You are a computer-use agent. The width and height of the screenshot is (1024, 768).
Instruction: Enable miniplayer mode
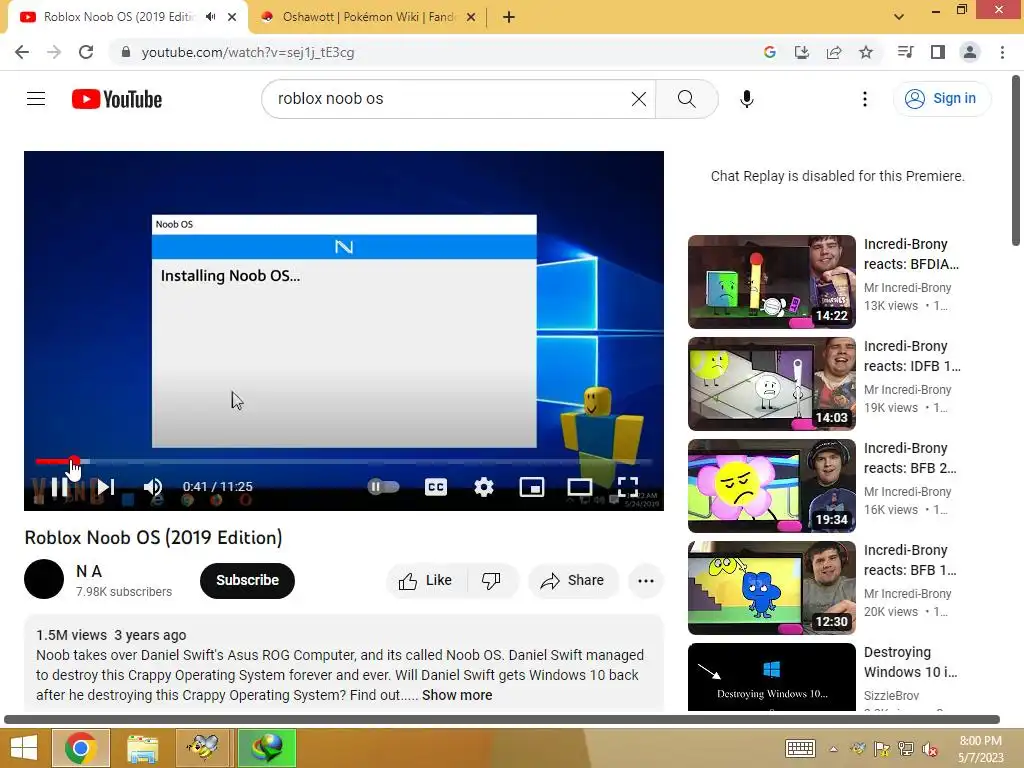pyautogui.click(x=532, y=487)
